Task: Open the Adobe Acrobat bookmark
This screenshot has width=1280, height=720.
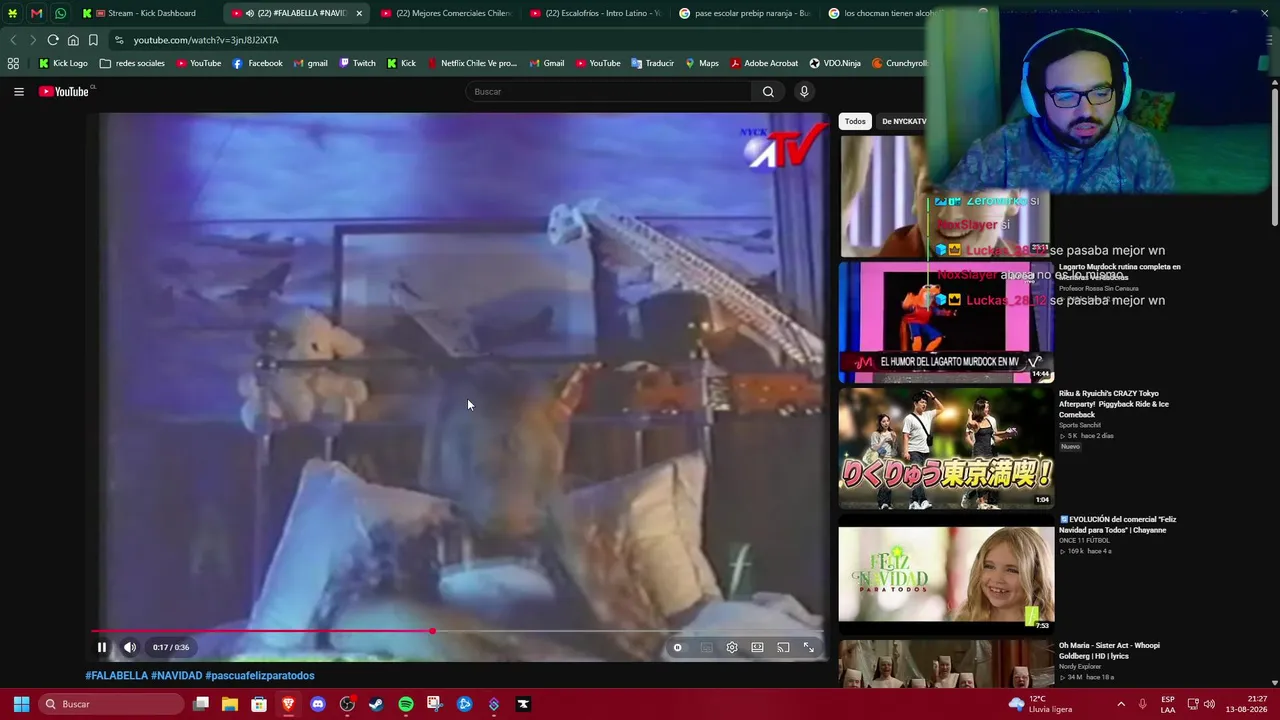Action: click(764, 63)
